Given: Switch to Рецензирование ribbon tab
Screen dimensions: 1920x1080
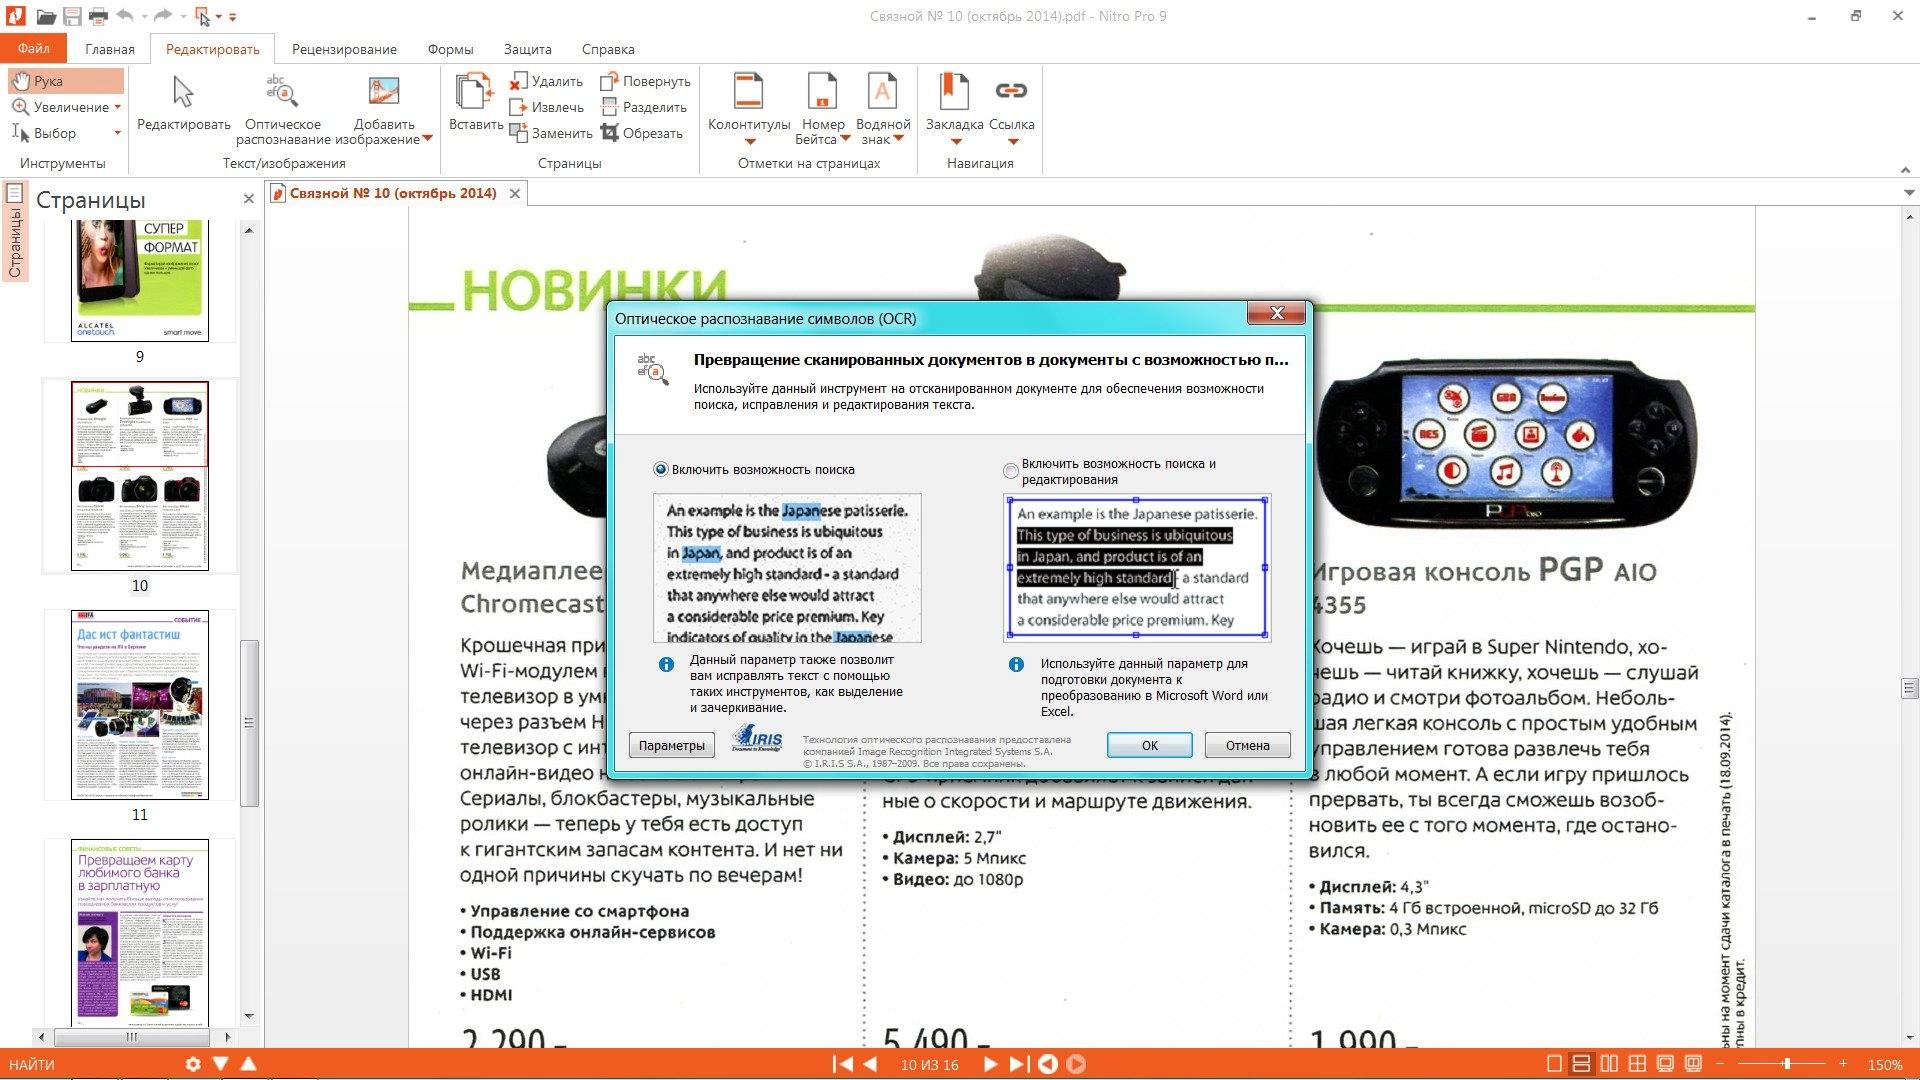Looking at the screenshot, I should 344,49.
